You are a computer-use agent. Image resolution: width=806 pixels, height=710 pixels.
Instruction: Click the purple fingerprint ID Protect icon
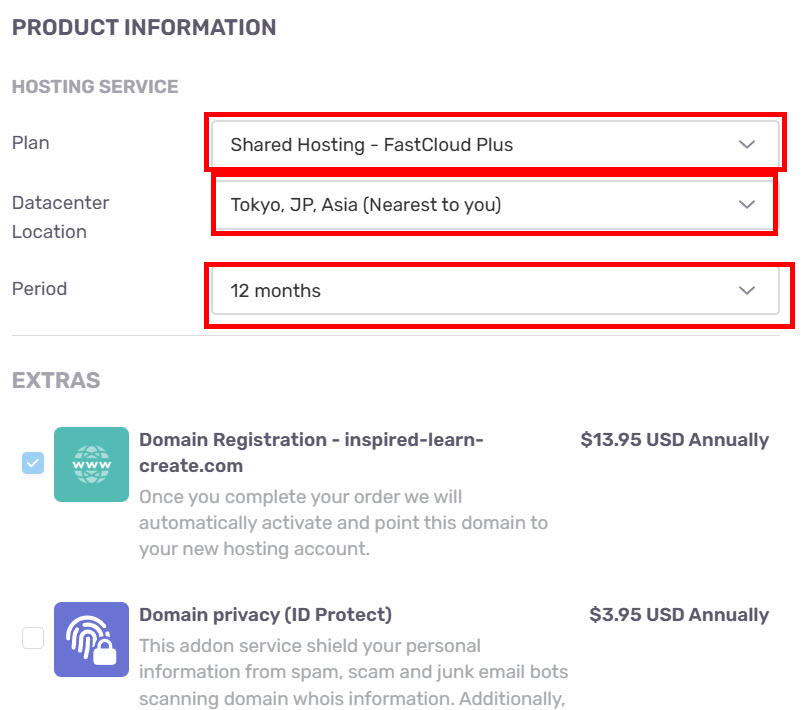[91, 640]
